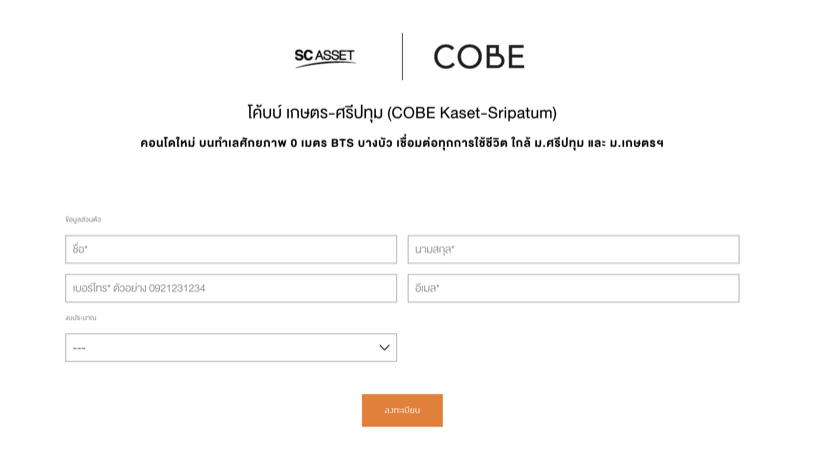
Task: Select the phone number field with example 0921231234
Action: (x=231, y=288)
